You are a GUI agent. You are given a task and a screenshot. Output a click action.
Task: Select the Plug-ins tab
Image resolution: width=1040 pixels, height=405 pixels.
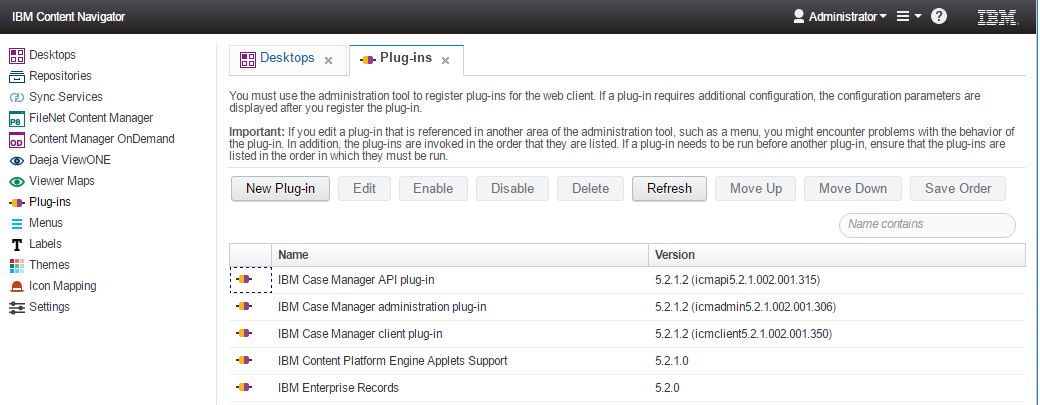coord(406,58)
